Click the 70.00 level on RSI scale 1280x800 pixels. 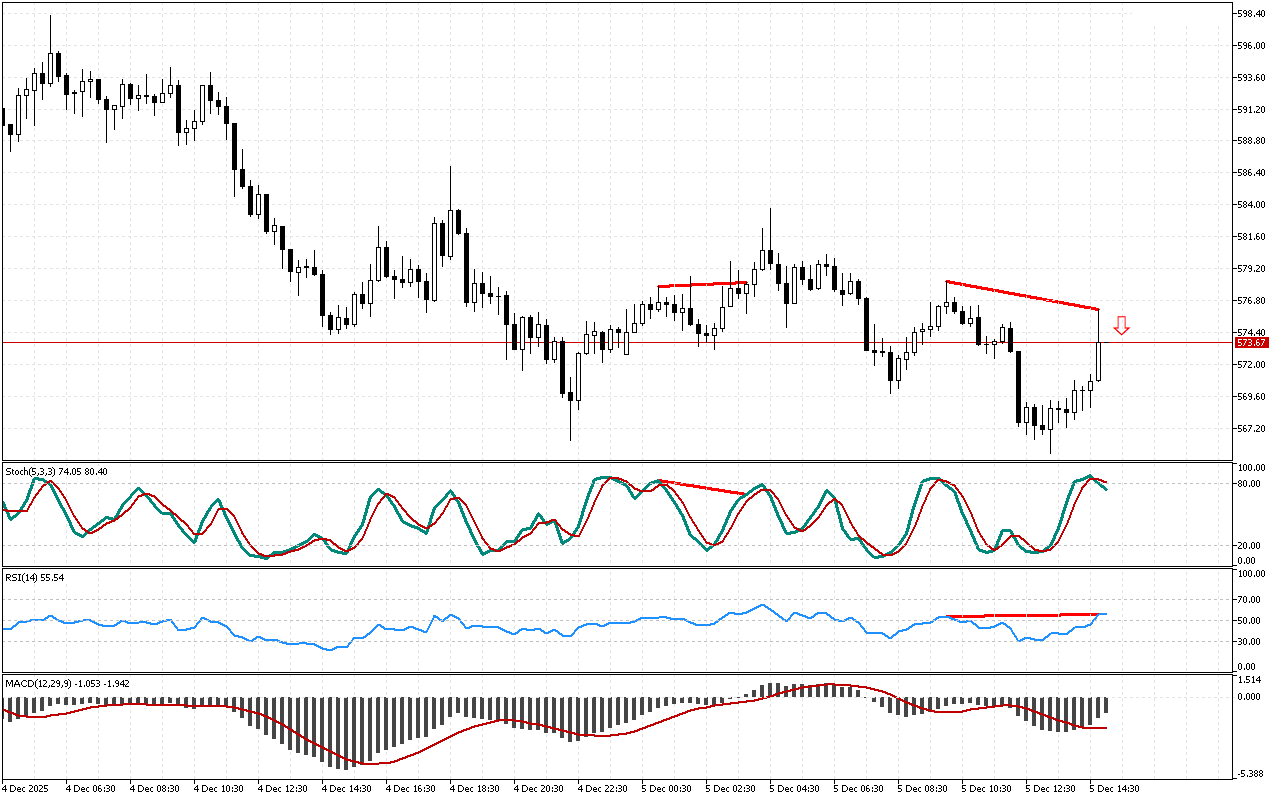[x=1248, y=600]
